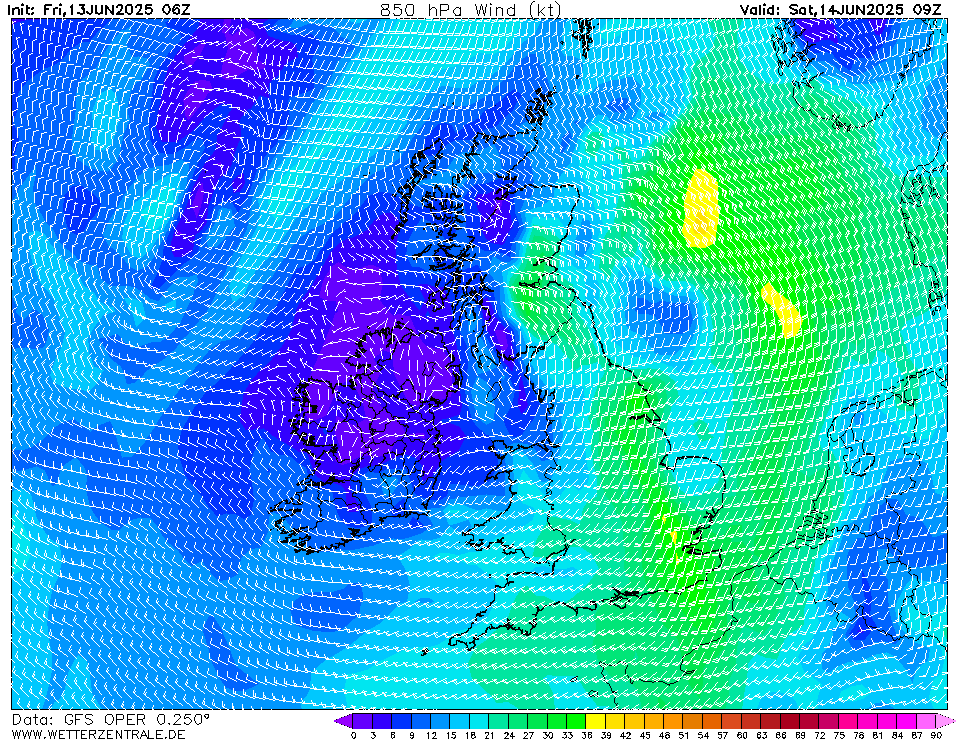Select the 63–66 kt legend swatch
Viewport: 959px width, 741px height.
772,721
